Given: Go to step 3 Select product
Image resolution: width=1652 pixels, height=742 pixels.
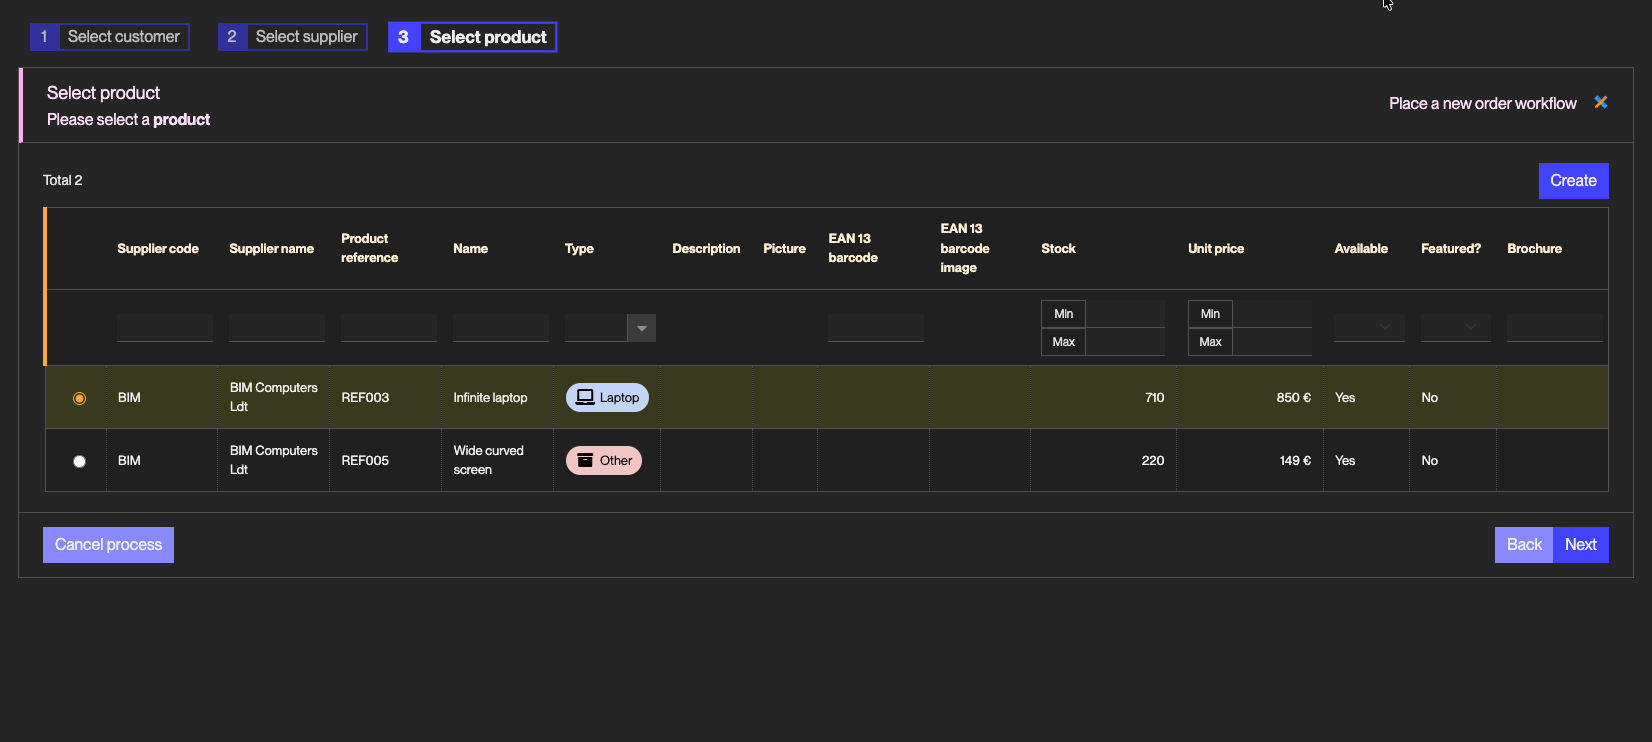Looking at the screenshot, I should [x=472, y=37].
